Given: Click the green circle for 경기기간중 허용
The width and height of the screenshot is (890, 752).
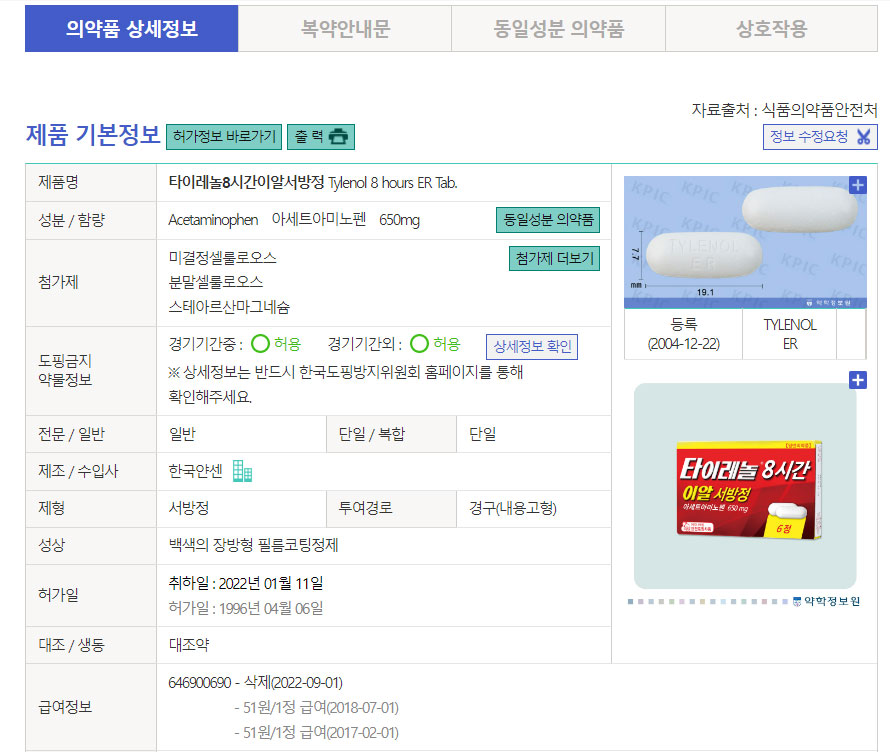Looking at the screenshot, I should pos(261,343).
